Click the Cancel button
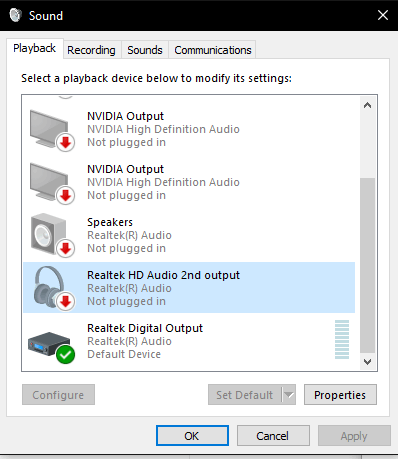Screen dimensions: 398x459 coord(273,436)
